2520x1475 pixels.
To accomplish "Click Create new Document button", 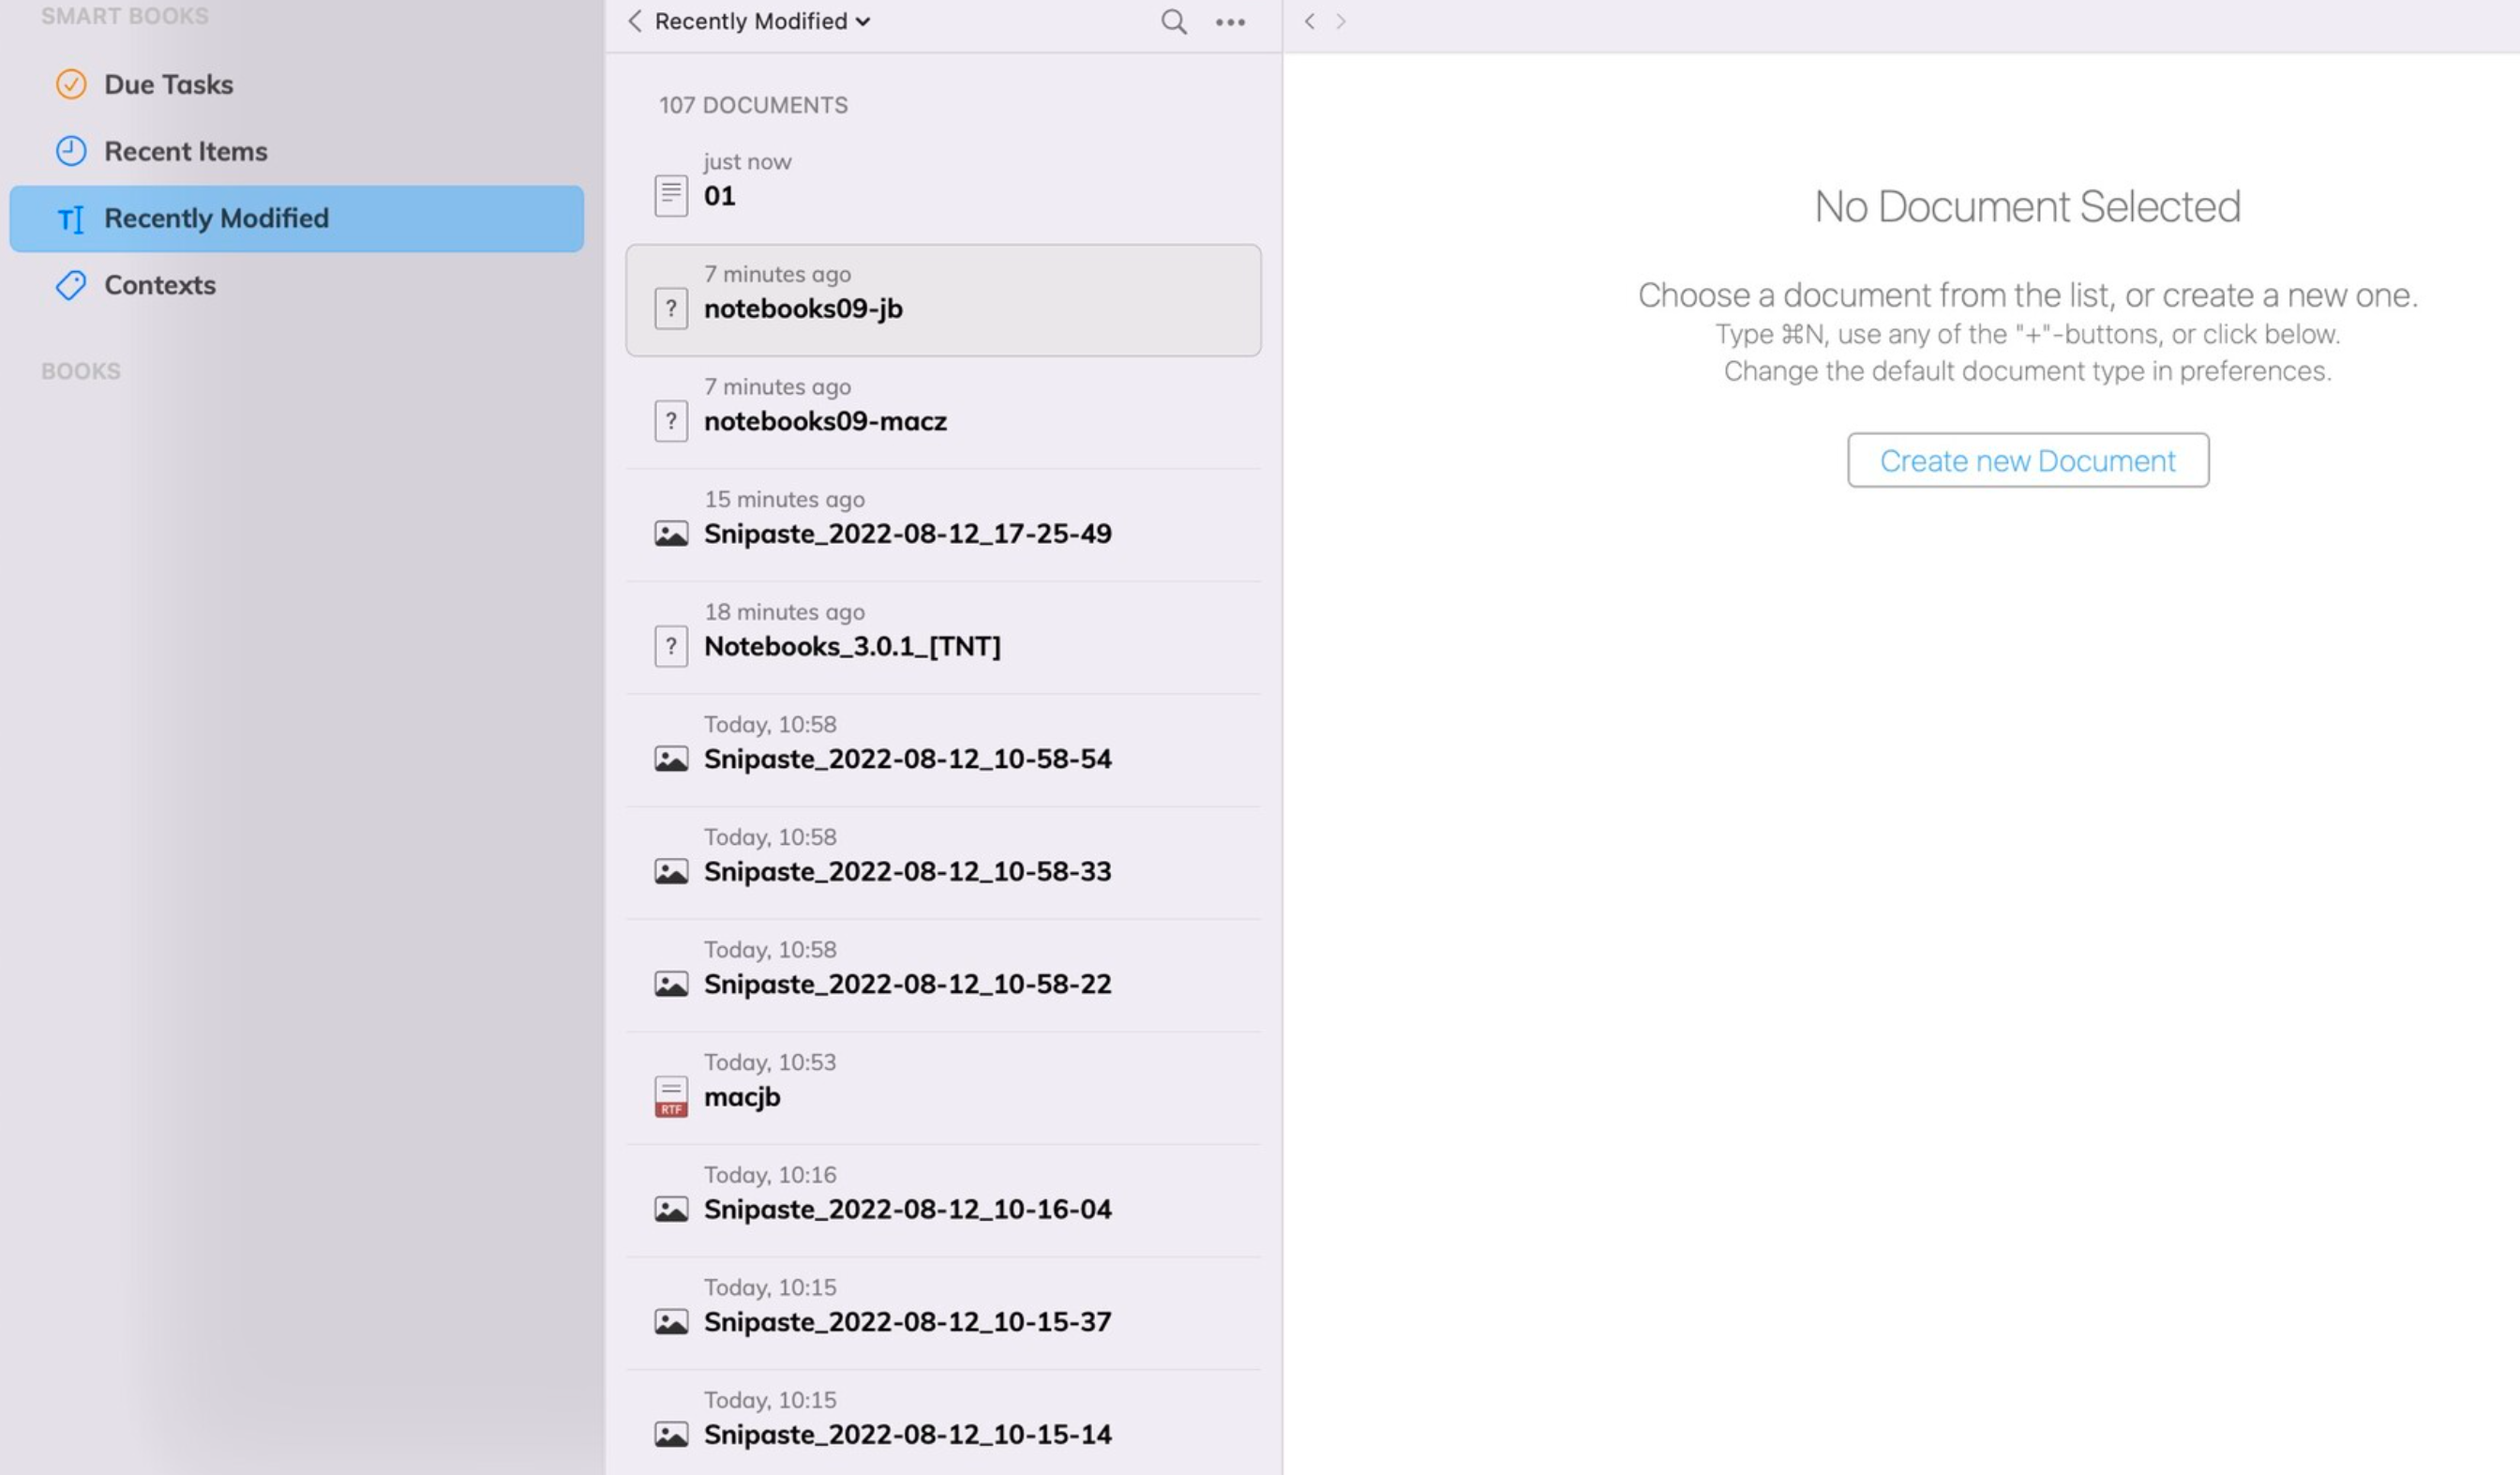I will point(2027,460).
